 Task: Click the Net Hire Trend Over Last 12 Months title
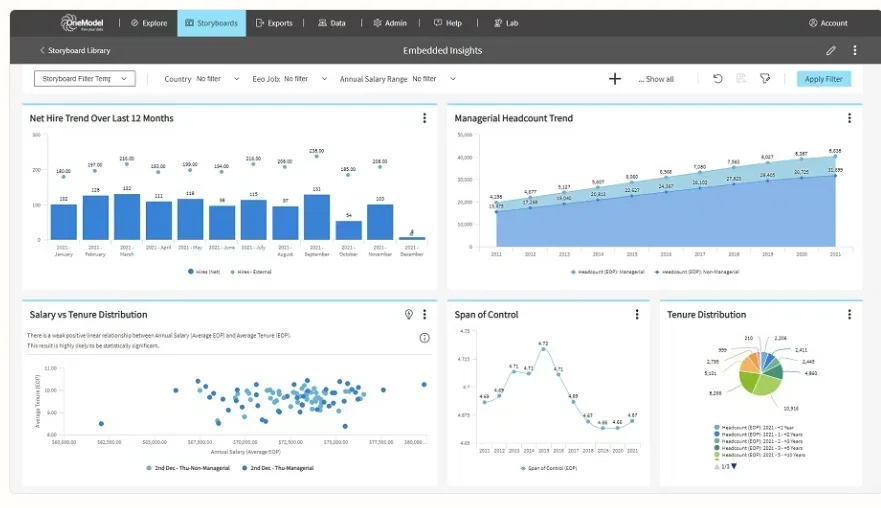point(102,118)
